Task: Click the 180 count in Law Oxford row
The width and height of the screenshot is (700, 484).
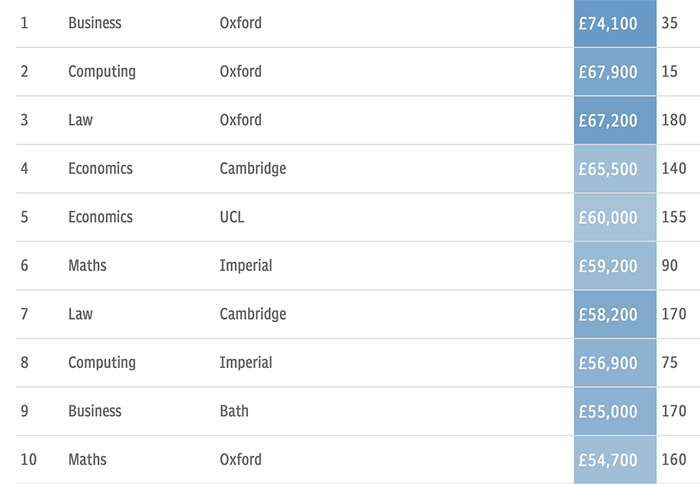Action: click(674, 120)
